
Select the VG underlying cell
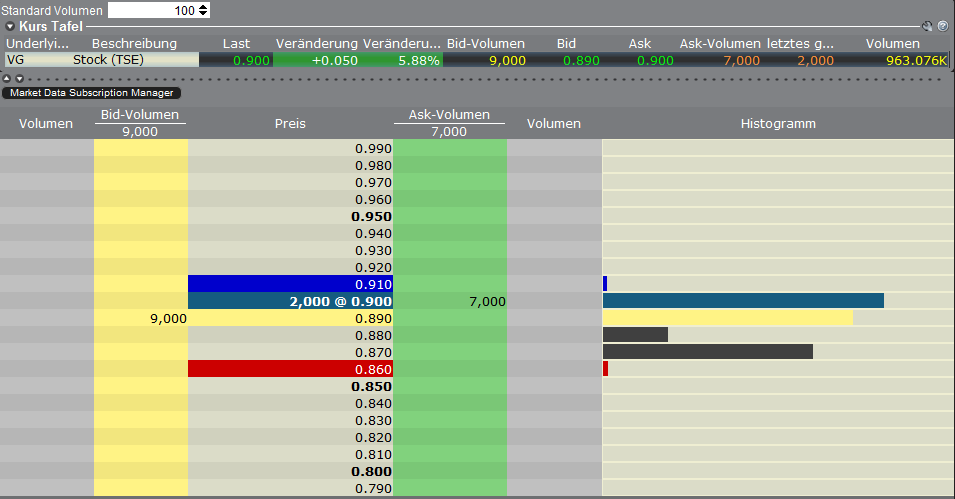pyautogui.click(x=16, y=60)
